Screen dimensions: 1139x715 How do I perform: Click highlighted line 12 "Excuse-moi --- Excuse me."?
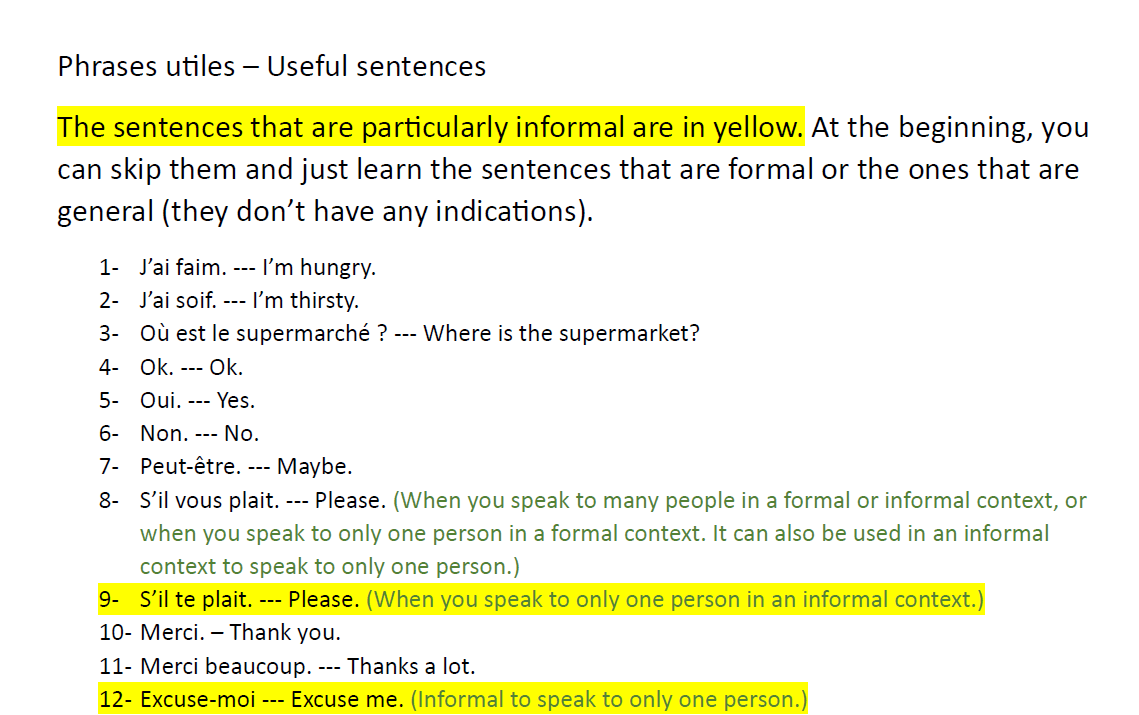pos(272,699)
